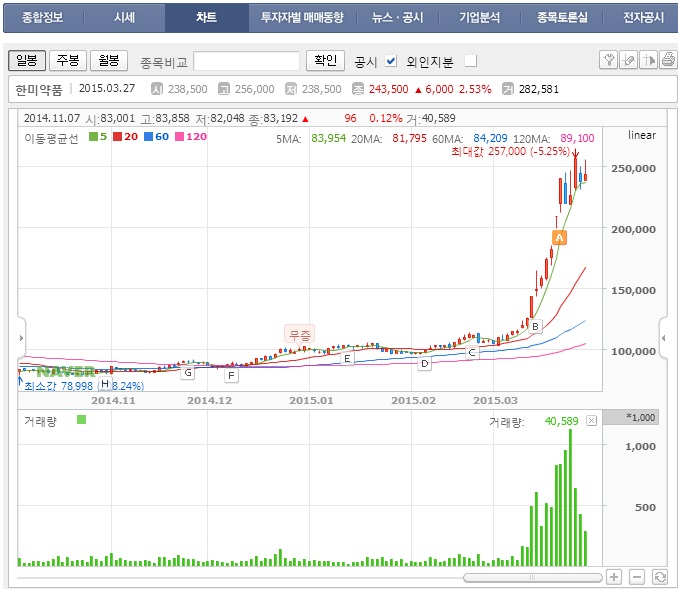
Task: Click the linear scale selector
Action: [x=642, y=135]
